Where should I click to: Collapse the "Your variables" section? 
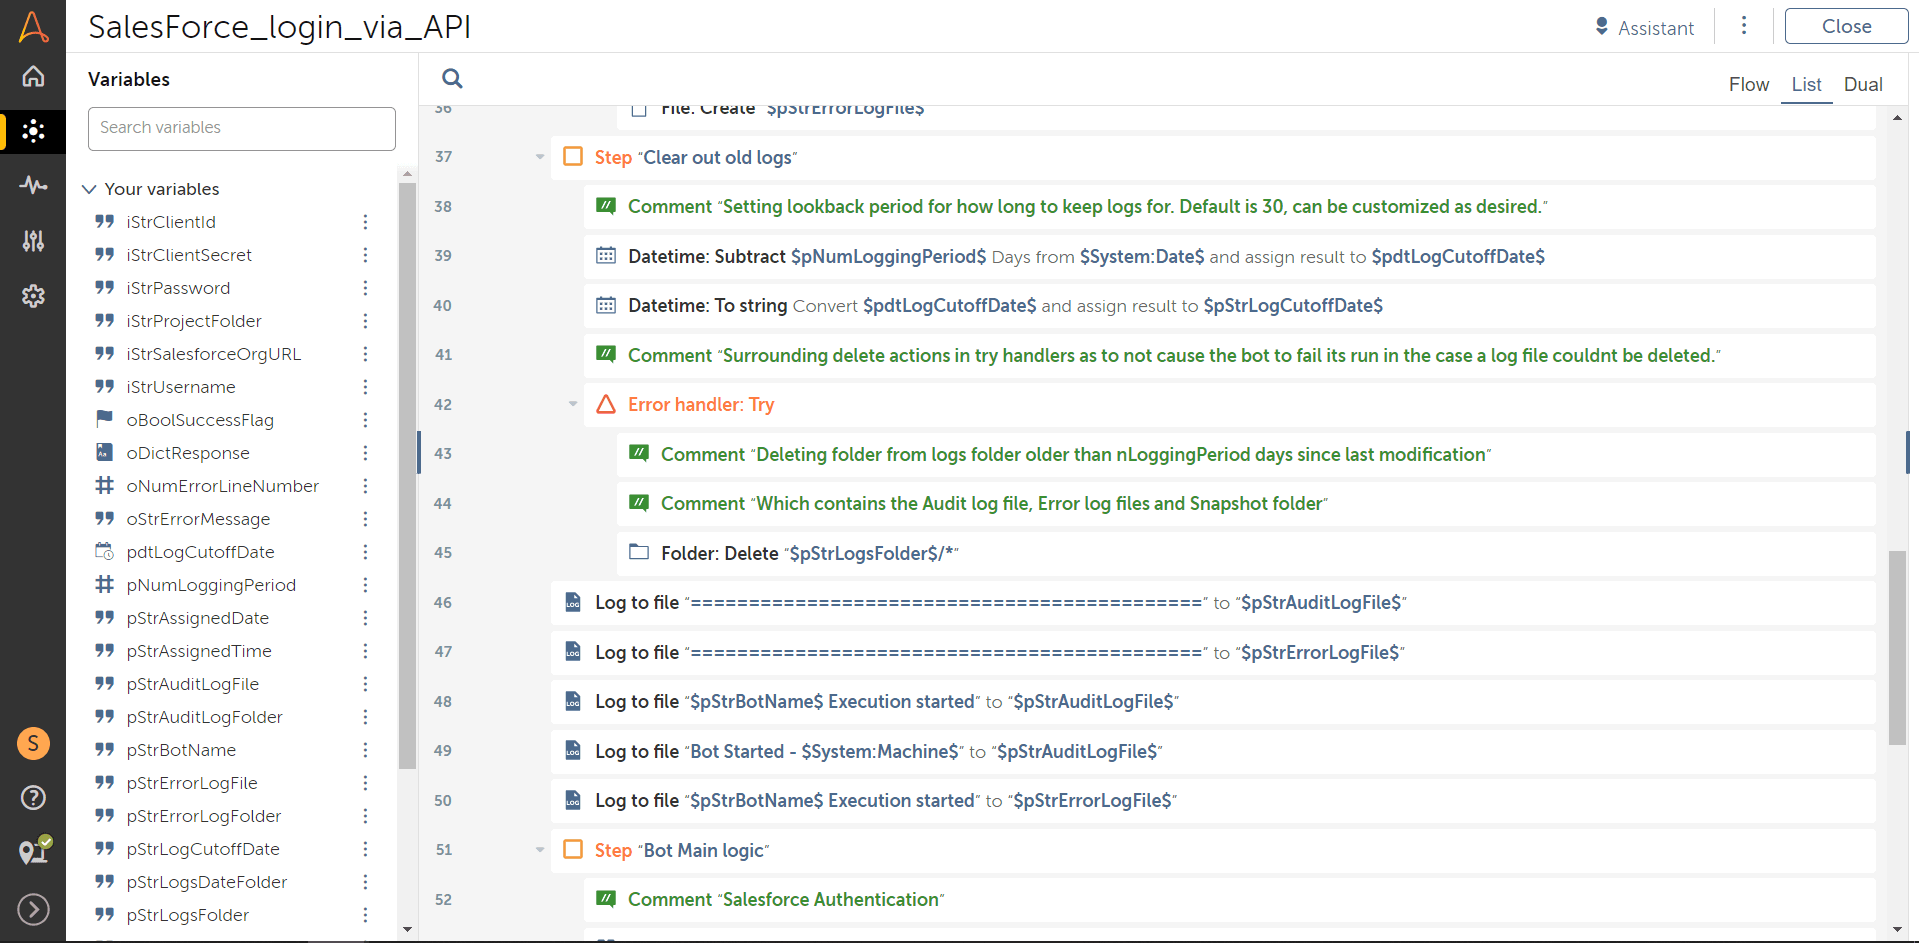(x=89, y=189)
